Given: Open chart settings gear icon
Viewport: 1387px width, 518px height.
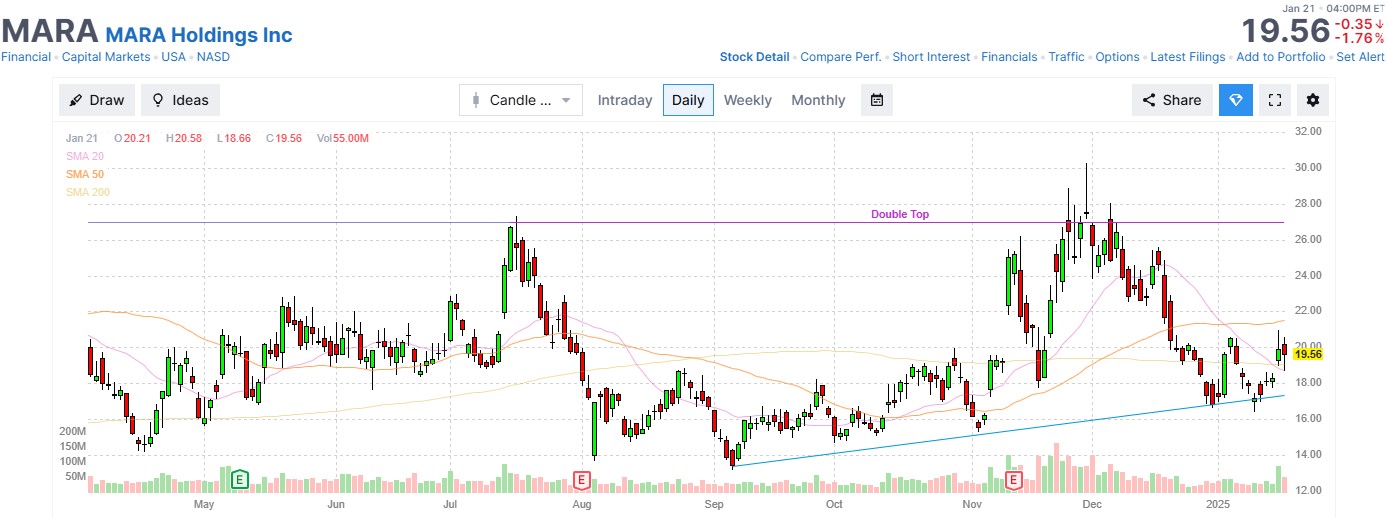Looking at the screenshot, I should (x=1313, y=100).
